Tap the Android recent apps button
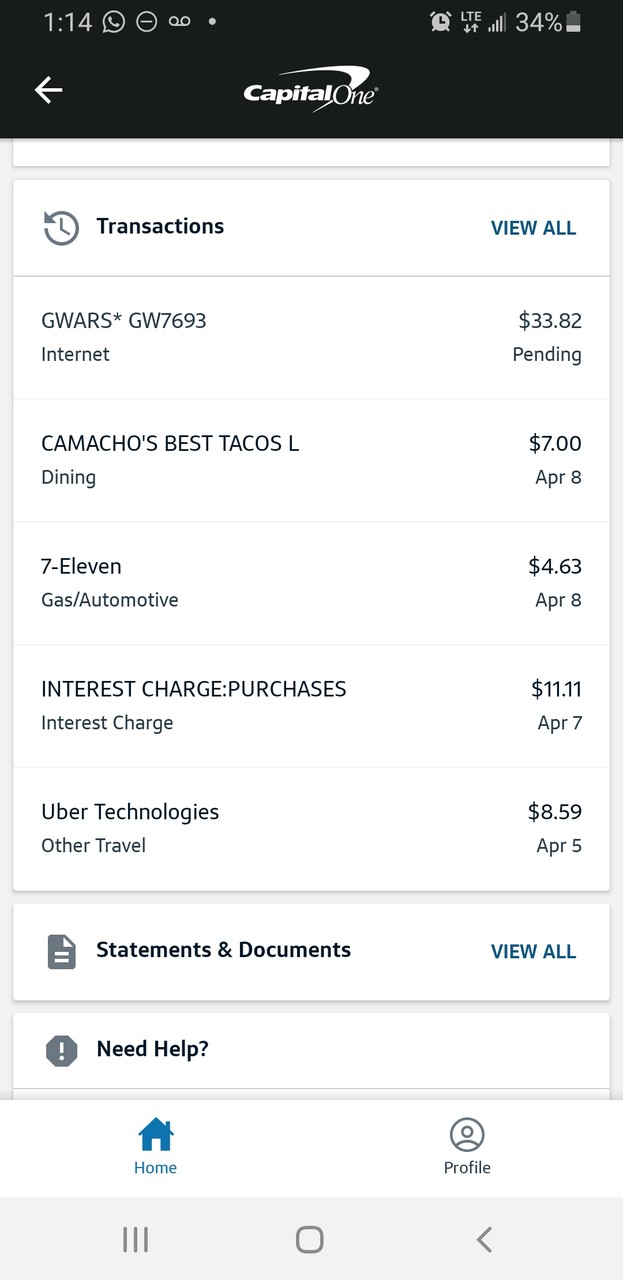The height and width of the screenshot is (1280, 623). click(x=135, y=1240)
